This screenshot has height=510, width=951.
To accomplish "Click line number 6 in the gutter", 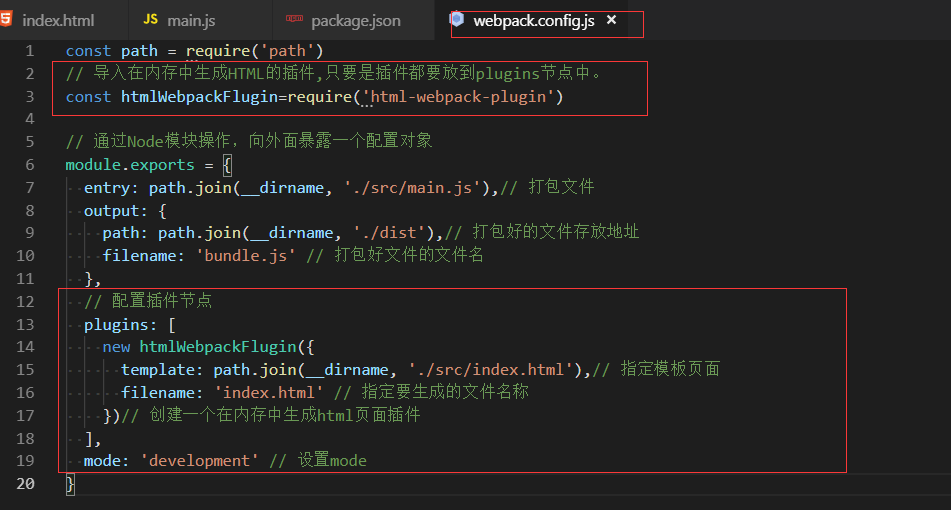I will pyautogui.click(x=29, y=165).
